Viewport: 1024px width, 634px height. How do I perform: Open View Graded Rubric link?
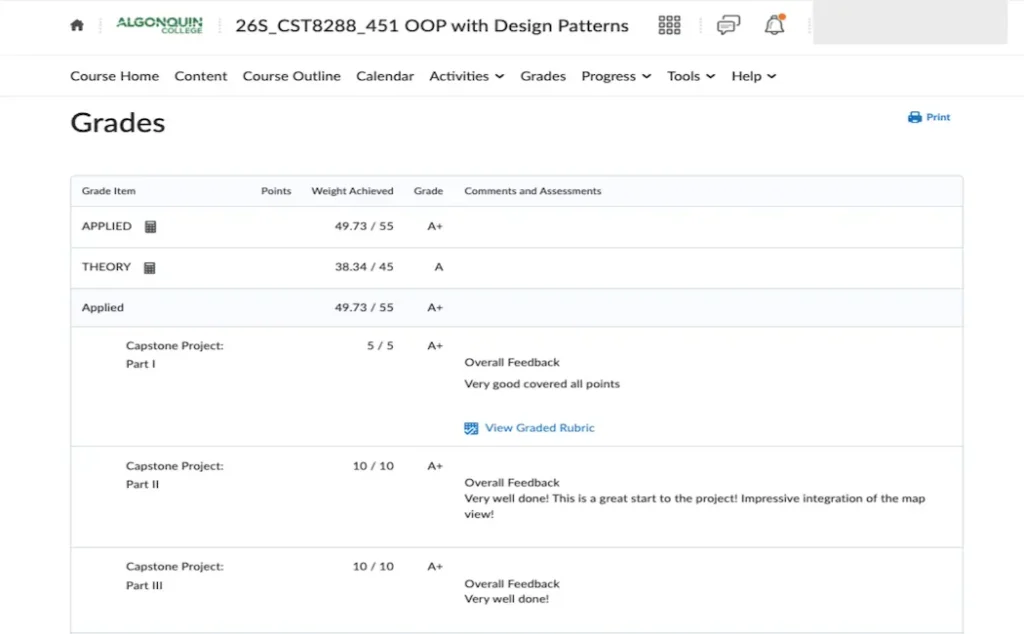tap(539, 428)
